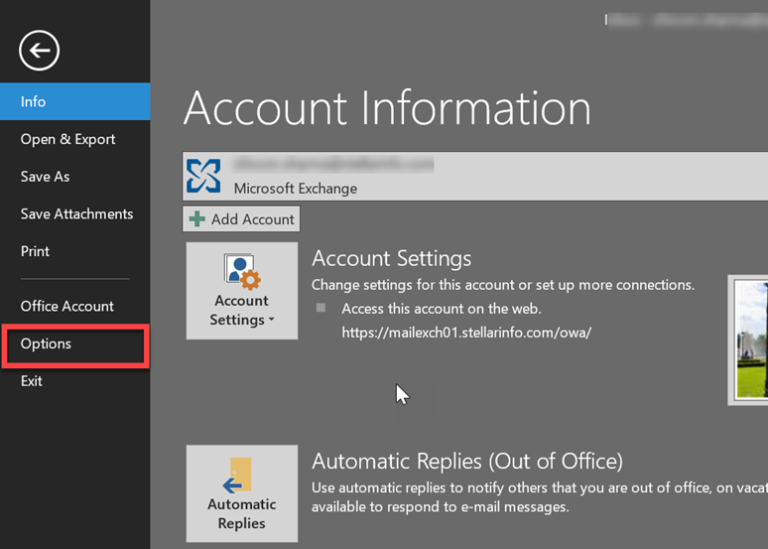
Task: Open the mailexch01 owa web link
Action: tap(466, 333)
